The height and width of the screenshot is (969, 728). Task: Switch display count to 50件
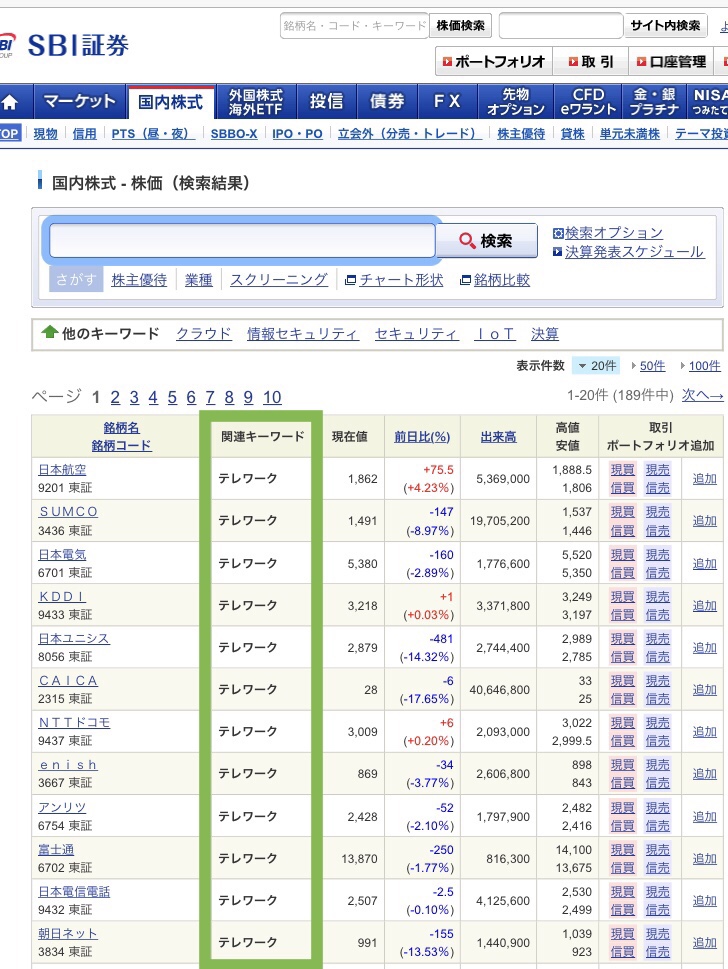click(653, 366)
